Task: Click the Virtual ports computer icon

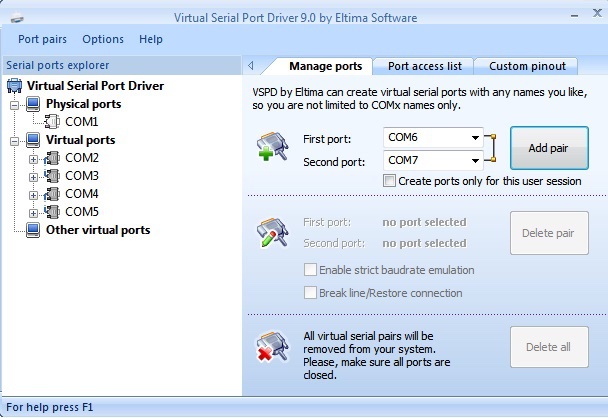Action: tap(33, 140)
